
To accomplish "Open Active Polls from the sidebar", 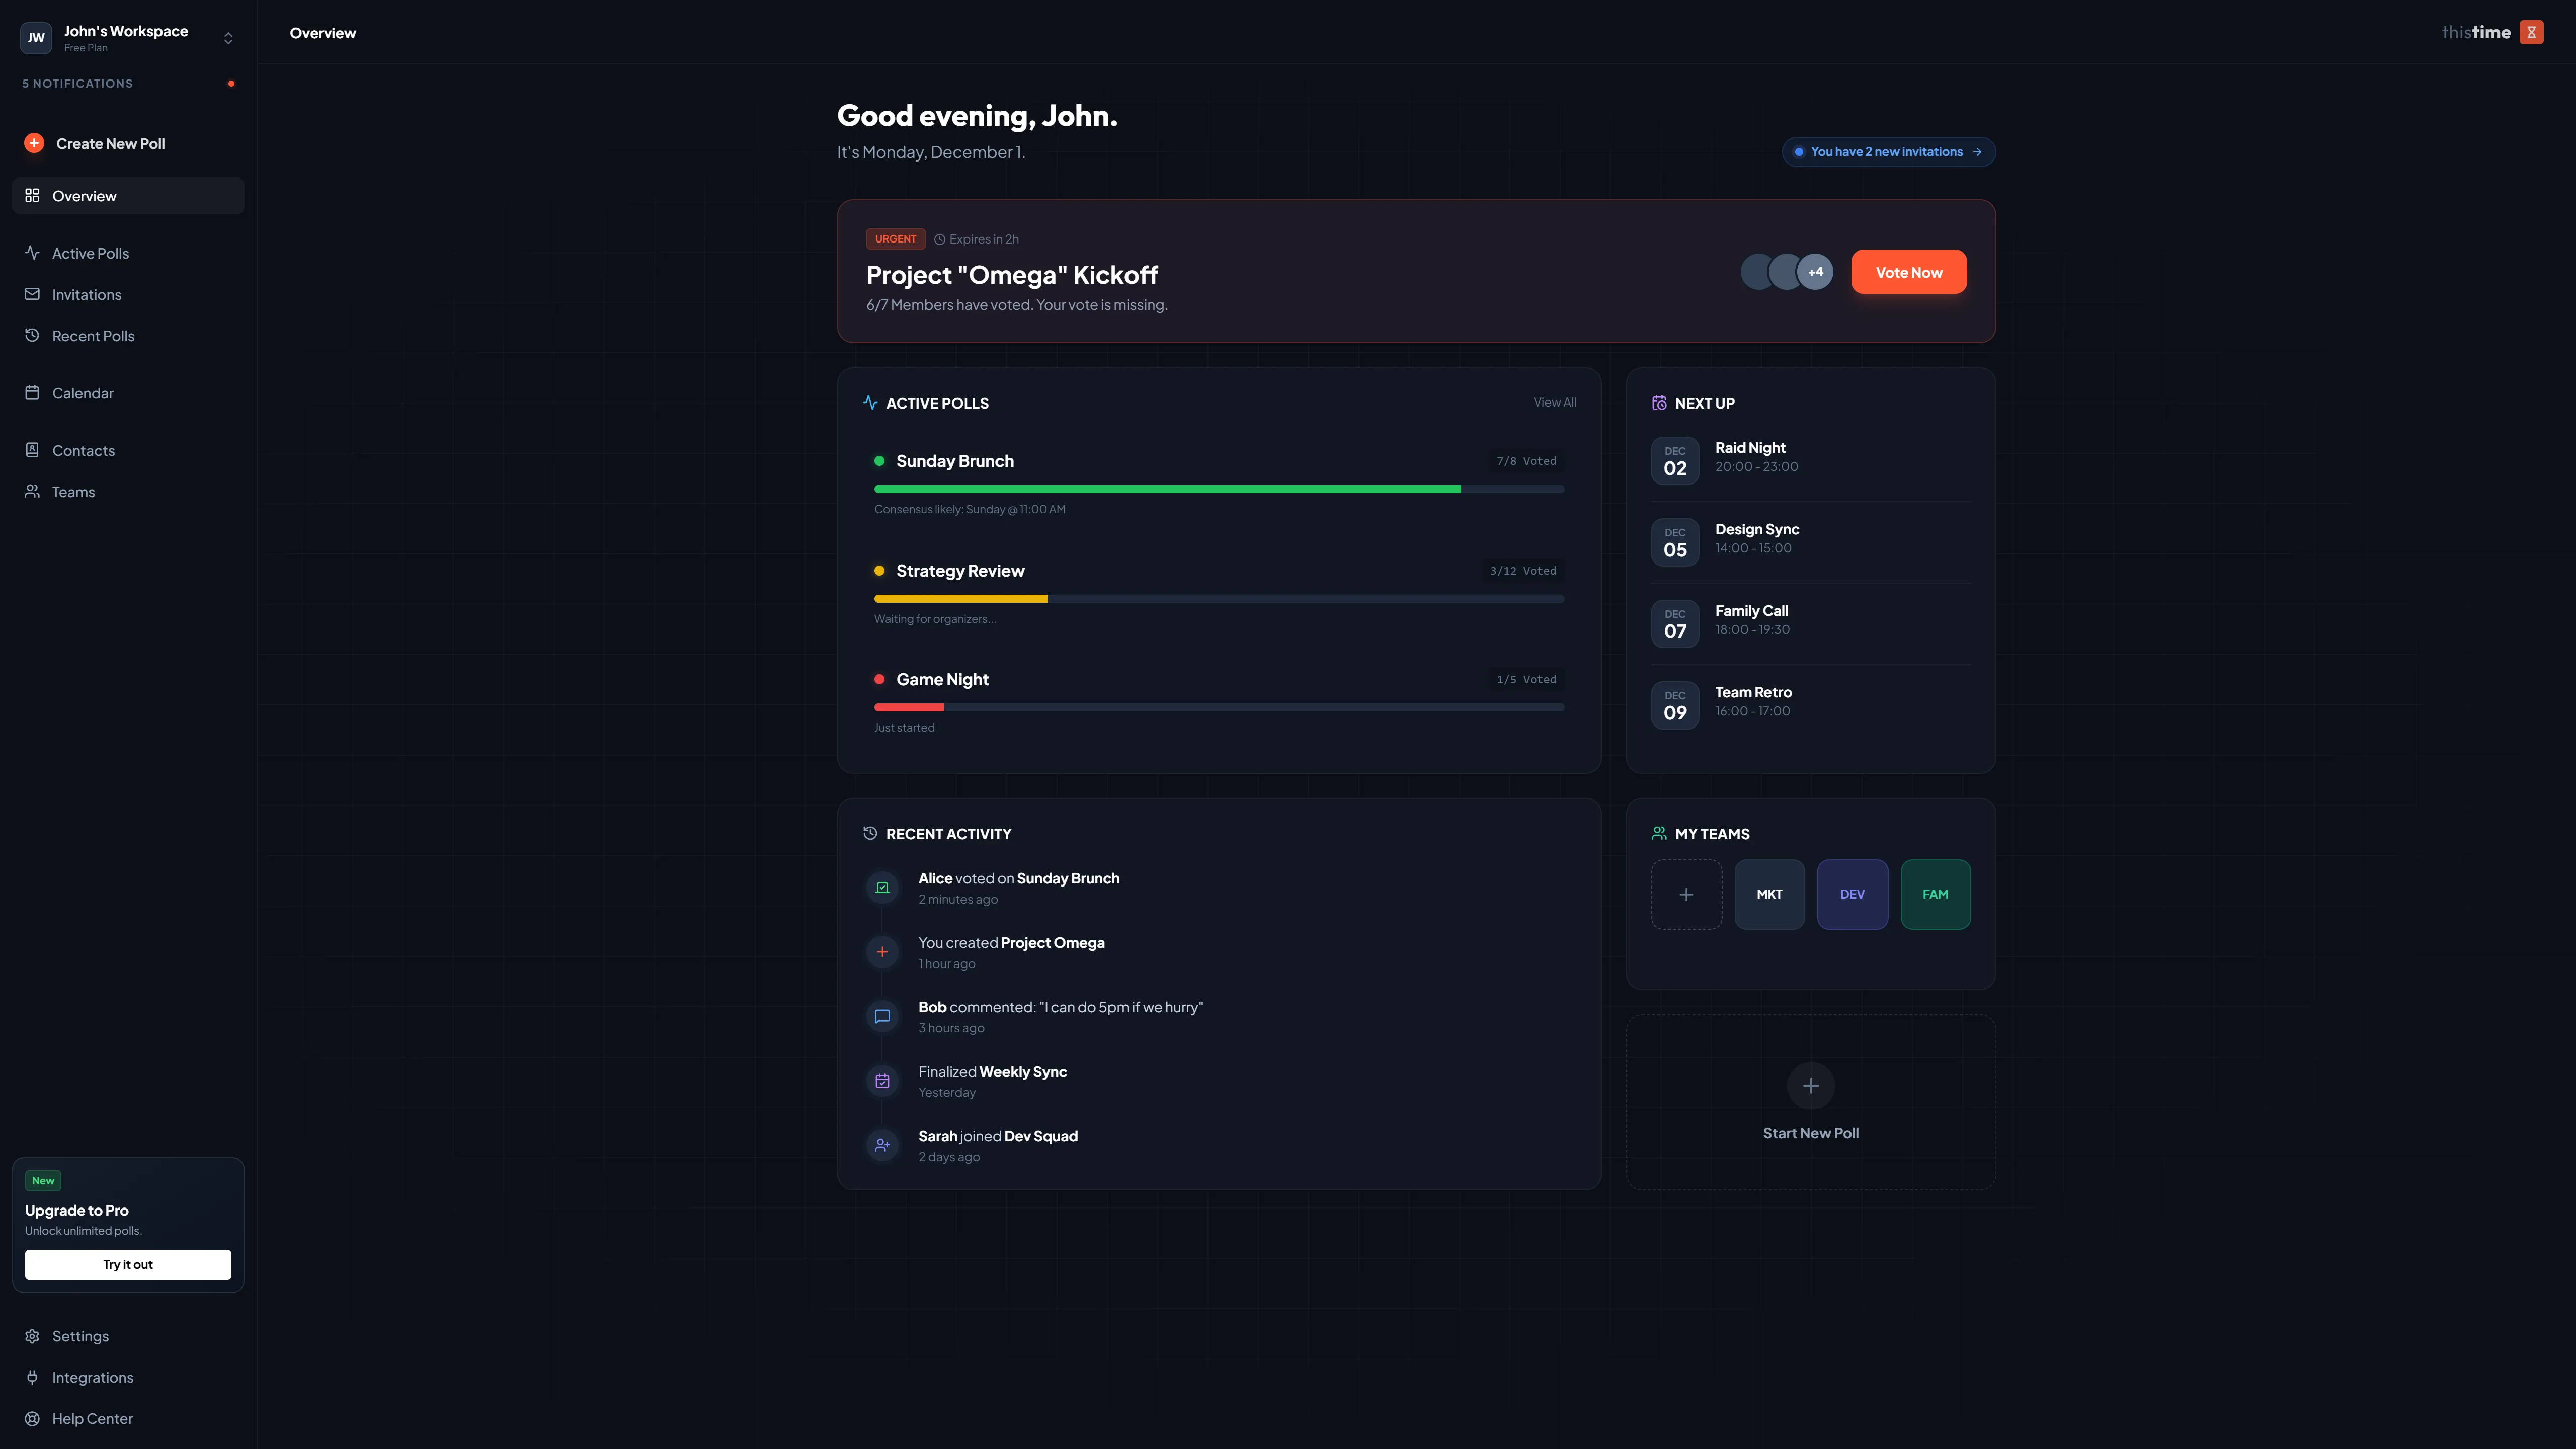I will coord(128,253).
